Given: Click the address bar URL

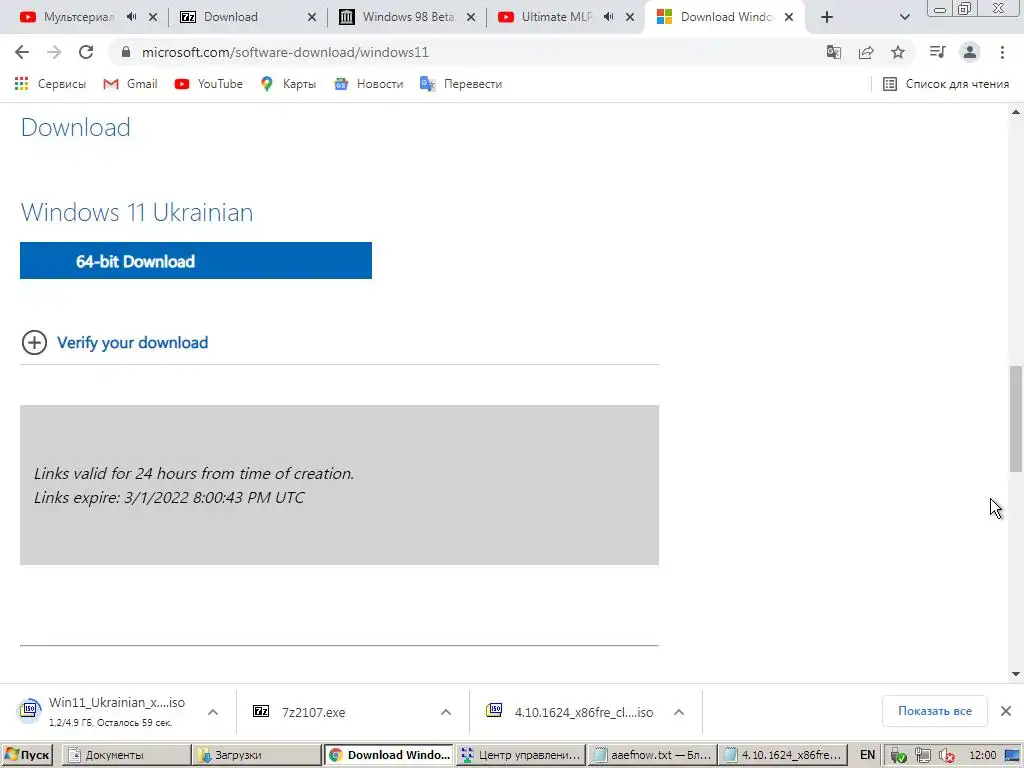Looking at the screenshot, I should point(285,52).
